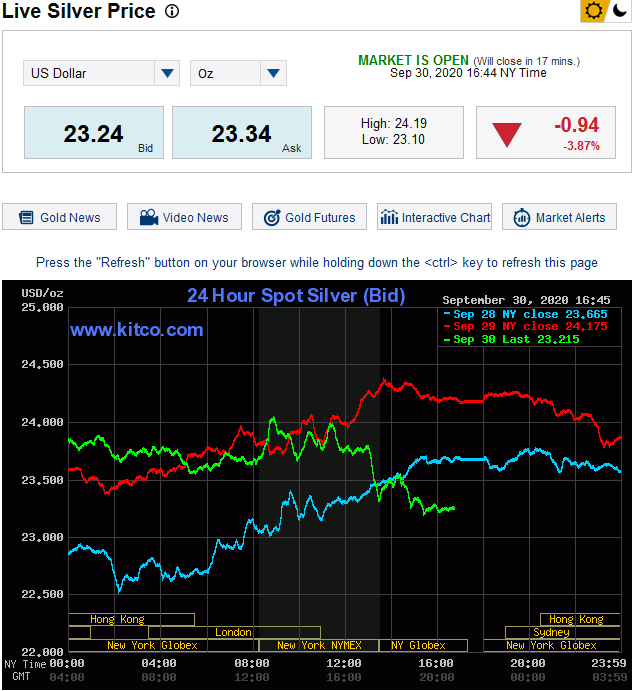Open the Market Alerts button

[560, 217]
